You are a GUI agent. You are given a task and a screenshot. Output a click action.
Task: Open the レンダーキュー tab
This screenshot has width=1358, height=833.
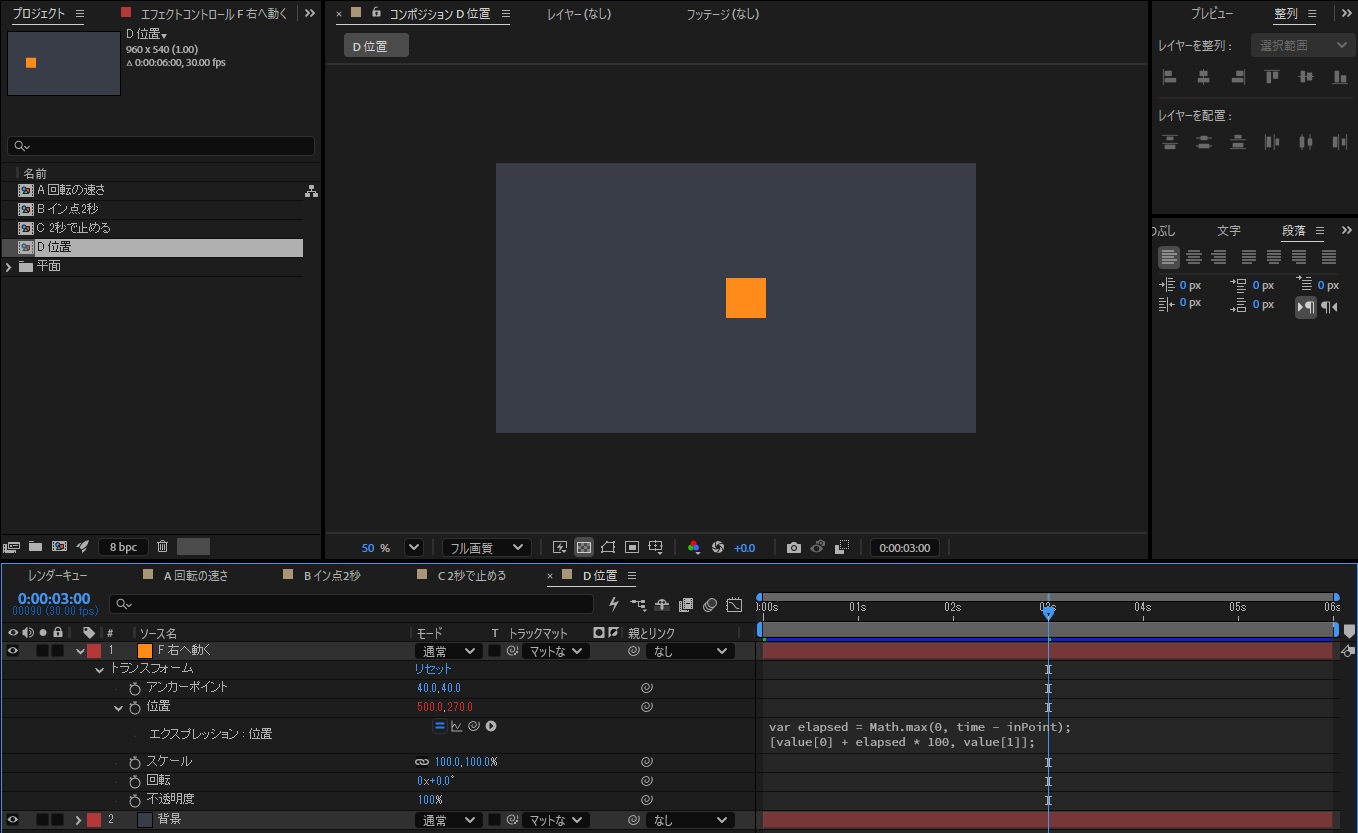pyautogui.click(x=57, y=575)
